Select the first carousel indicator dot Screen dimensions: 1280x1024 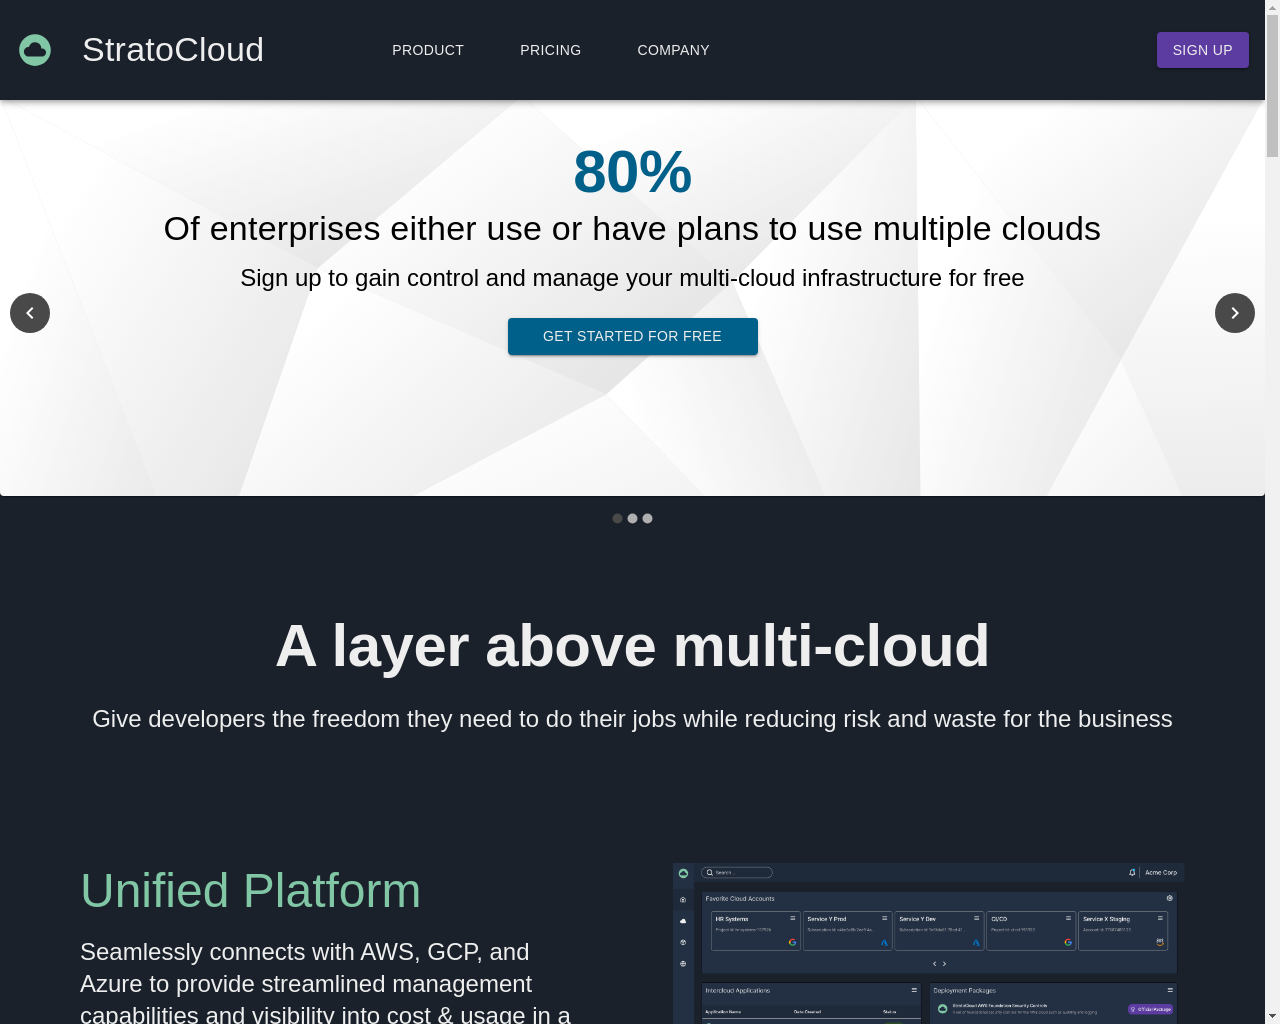tap(618, 518)
